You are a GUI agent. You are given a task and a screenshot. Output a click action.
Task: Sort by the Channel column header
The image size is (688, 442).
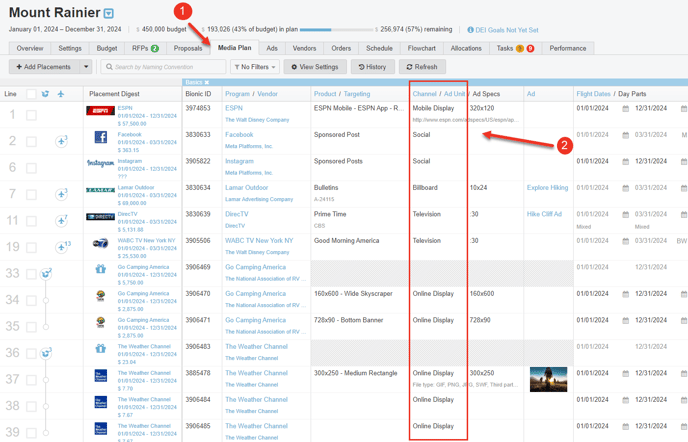[424, 94]
